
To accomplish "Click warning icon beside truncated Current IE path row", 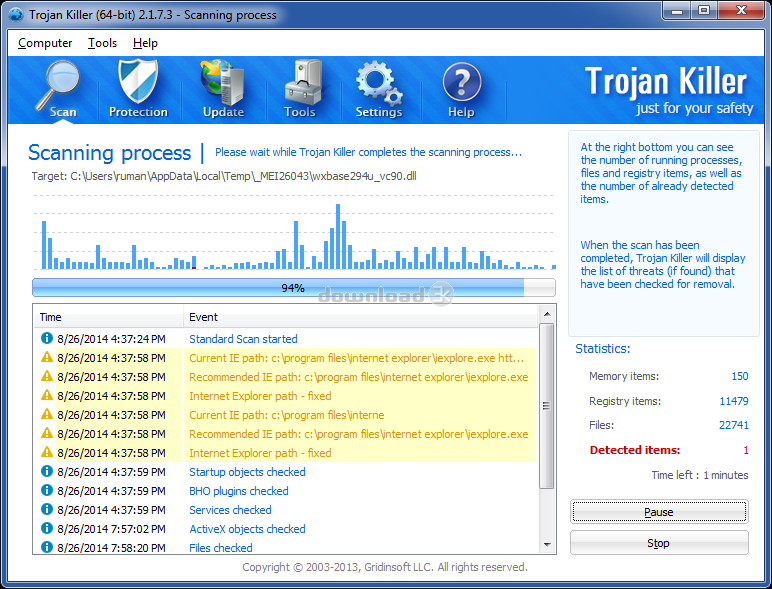I will [x=47, y=414].
